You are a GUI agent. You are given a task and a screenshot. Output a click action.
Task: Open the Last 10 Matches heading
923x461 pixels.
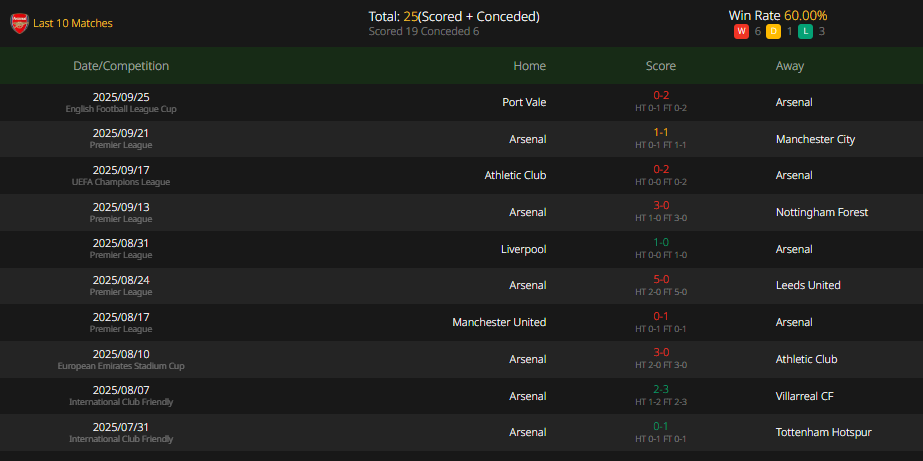[x=73, y=24]
